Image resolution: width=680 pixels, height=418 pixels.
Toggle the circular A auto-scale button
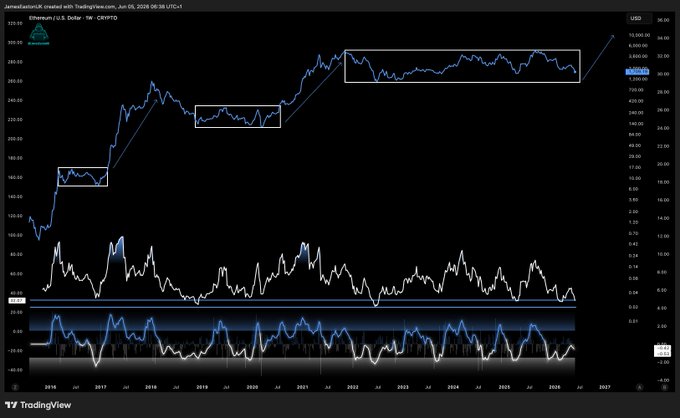click(639, 387)
